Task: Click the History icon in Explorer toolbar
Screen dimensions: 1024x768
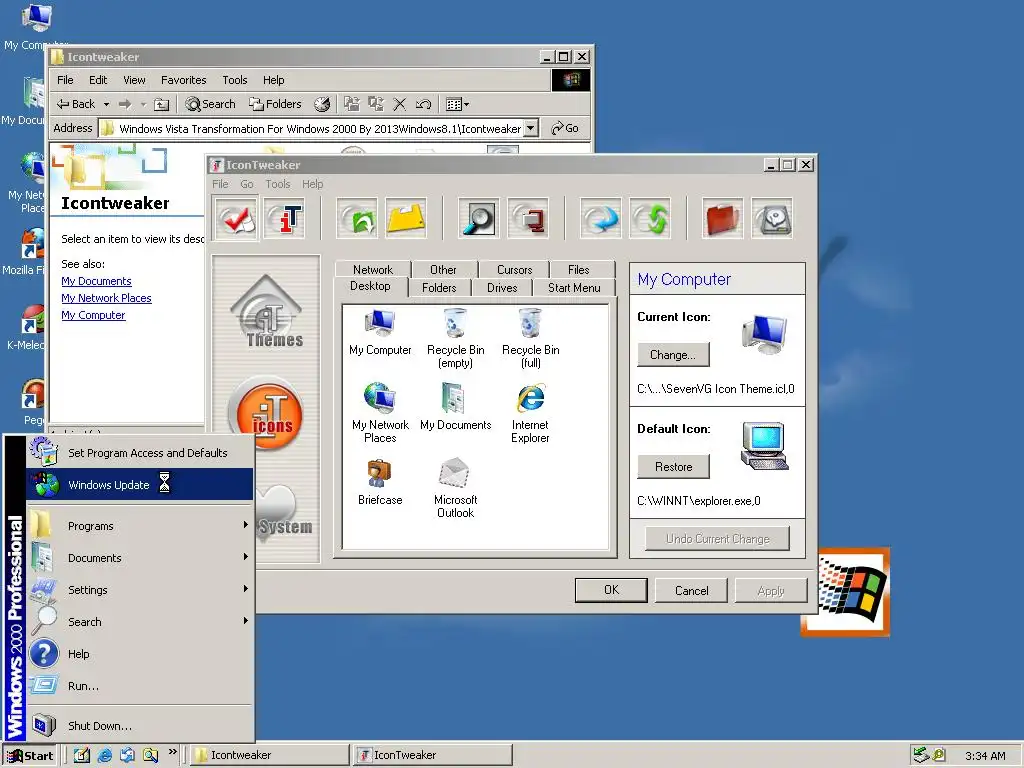Action: click(322, 104)
